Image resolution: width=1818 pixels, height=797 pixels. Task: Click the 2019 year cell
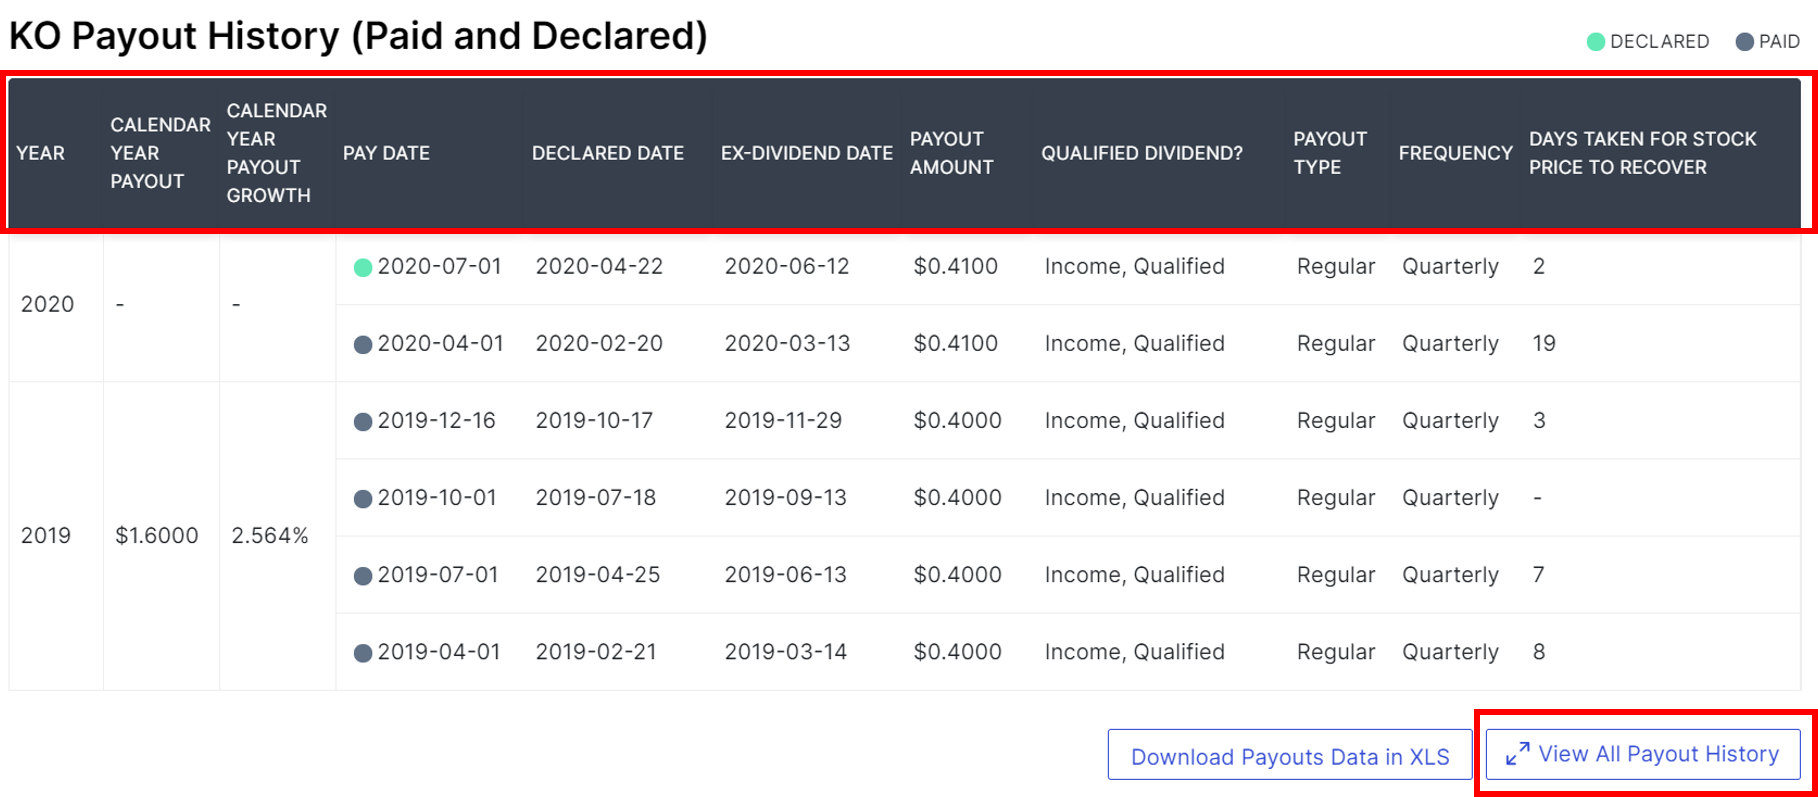tap(46, 535)
